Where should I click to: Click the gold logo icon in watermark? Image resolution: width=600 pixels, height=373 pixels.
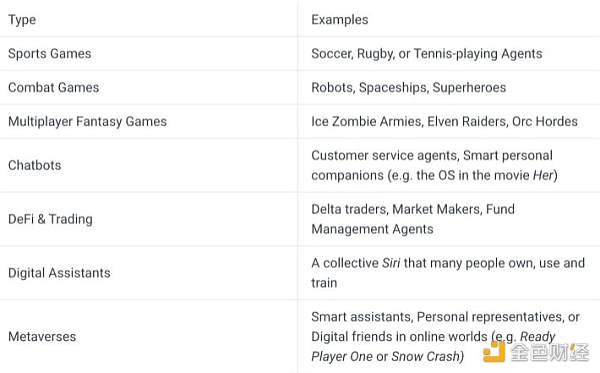[494, 351]
